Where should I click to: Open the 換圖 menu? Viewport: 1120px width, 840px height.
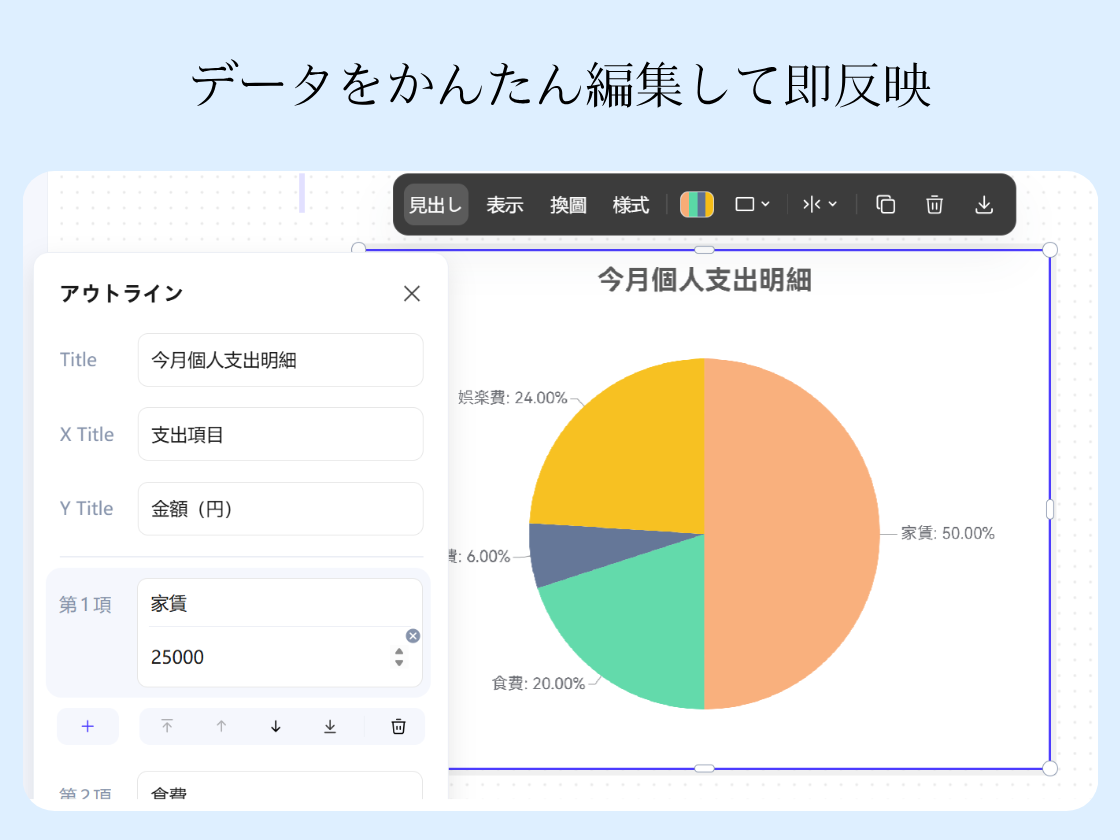tap(567, 204)
